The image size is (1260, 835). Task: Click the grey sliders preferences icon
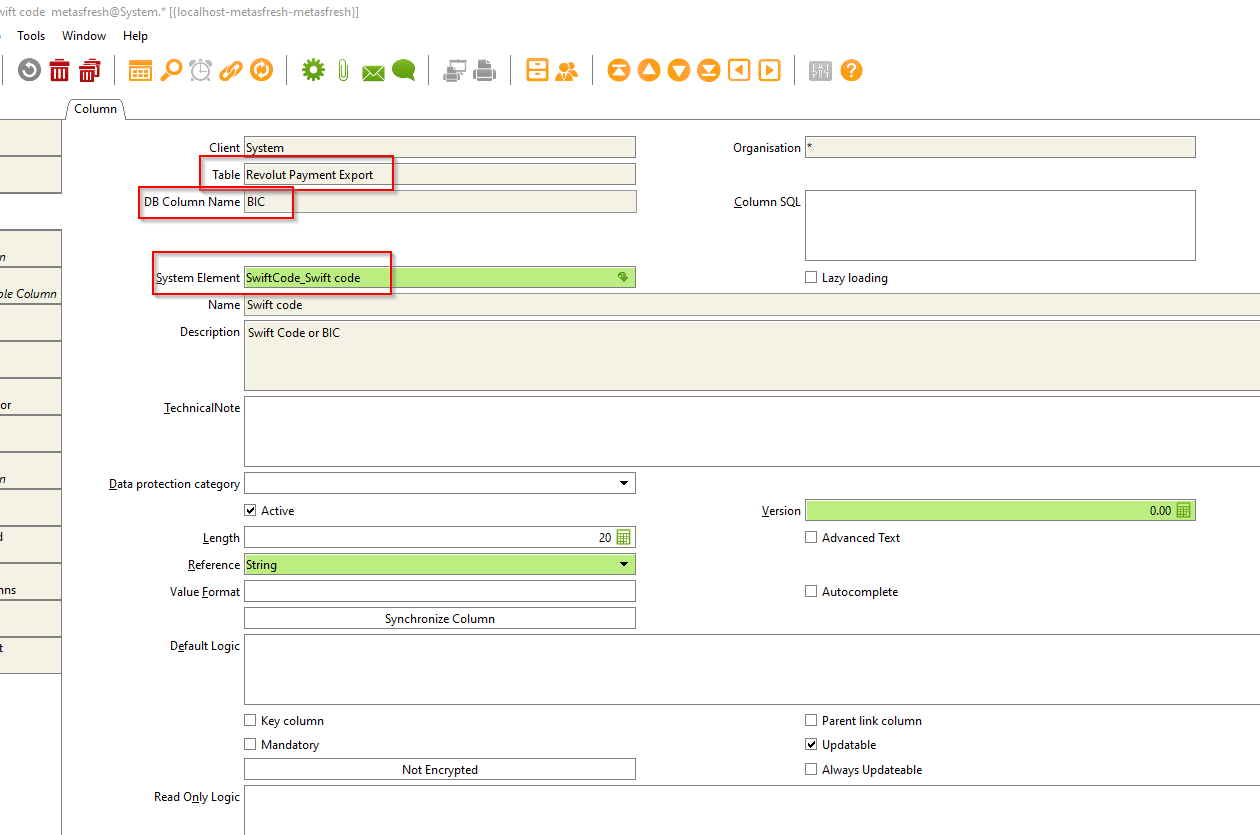point(820,70)
